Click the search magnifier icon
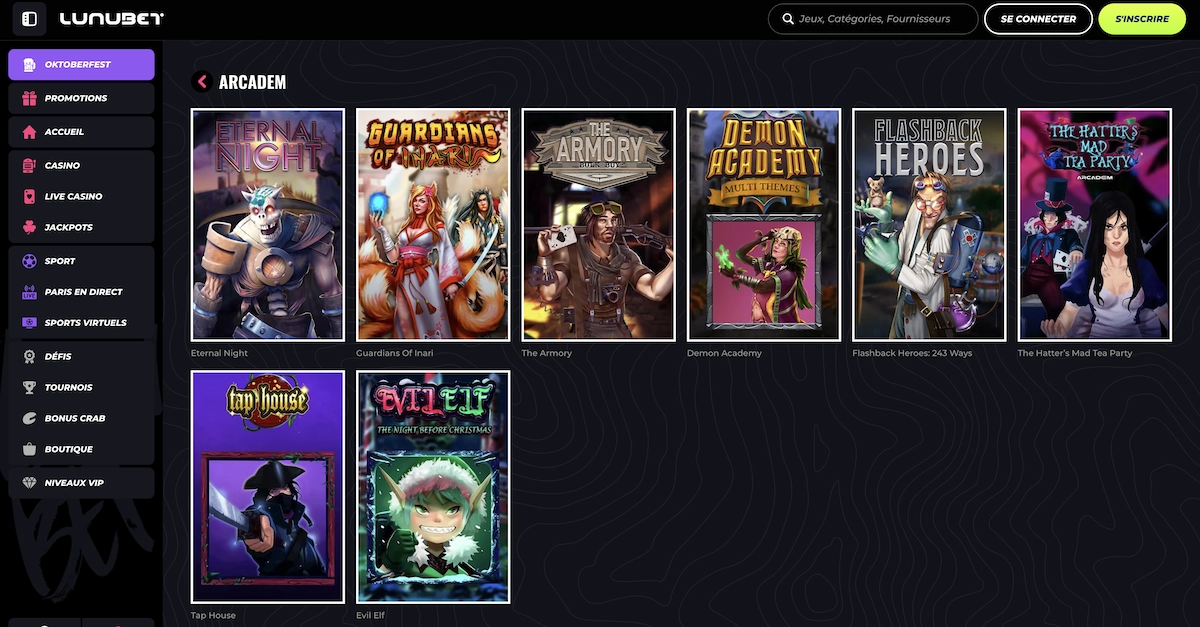The image size is (1200, 627). (x=786, y=18)
